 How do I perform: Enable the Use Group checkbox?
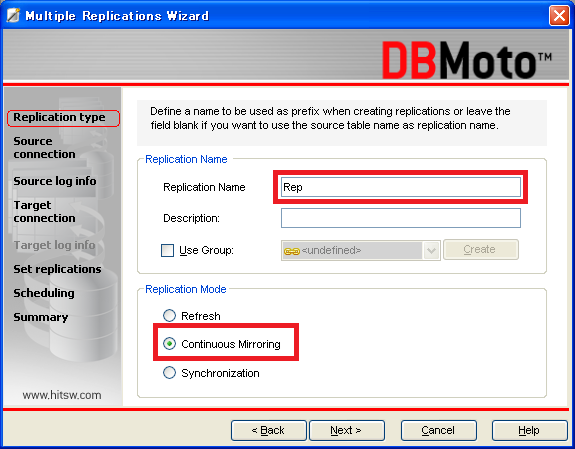pyautogui.click(x=168, y=251)
